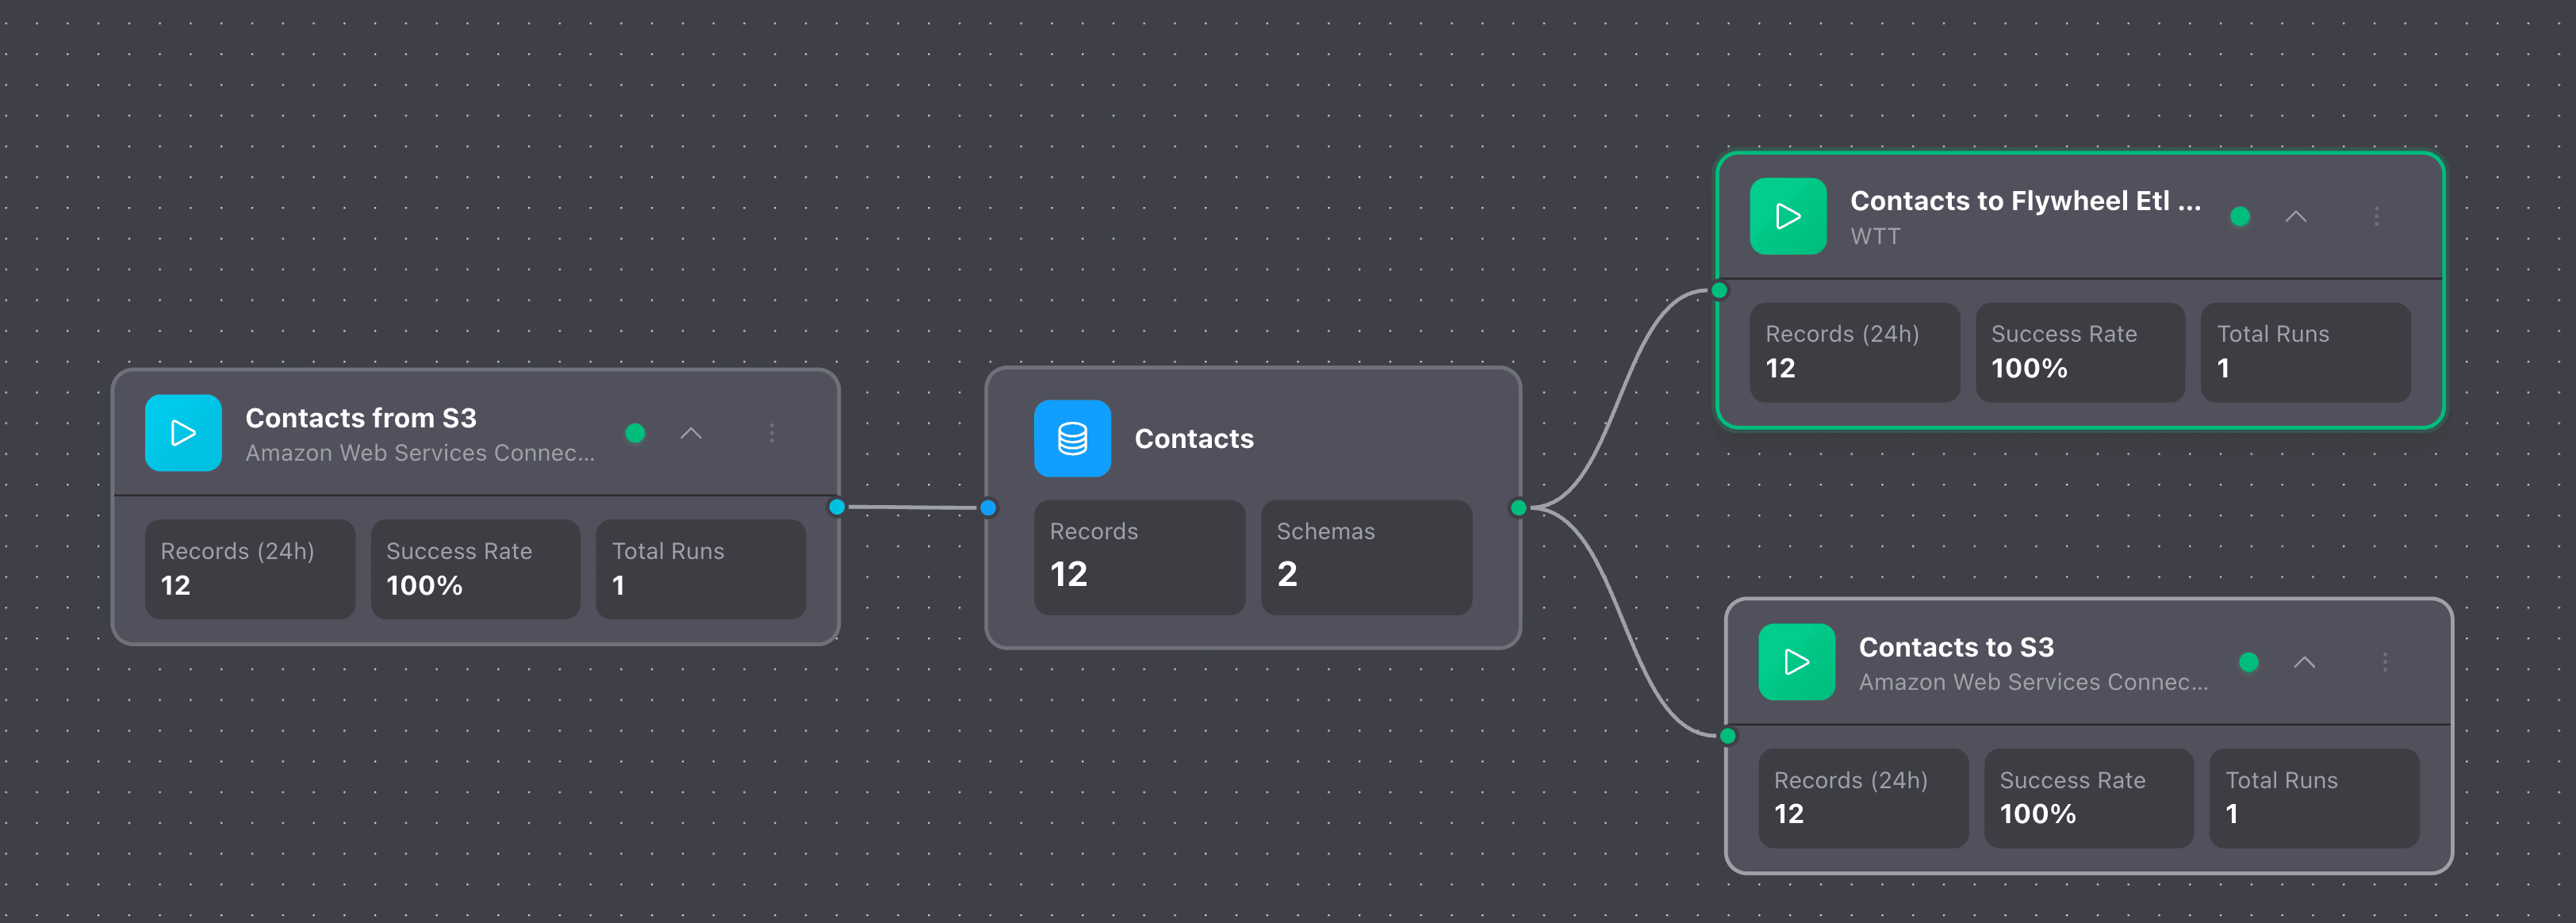Toggle the output port on Contacts from S3
The width and height of the screenshot is (2576, 923).
[x=837, y=508]
